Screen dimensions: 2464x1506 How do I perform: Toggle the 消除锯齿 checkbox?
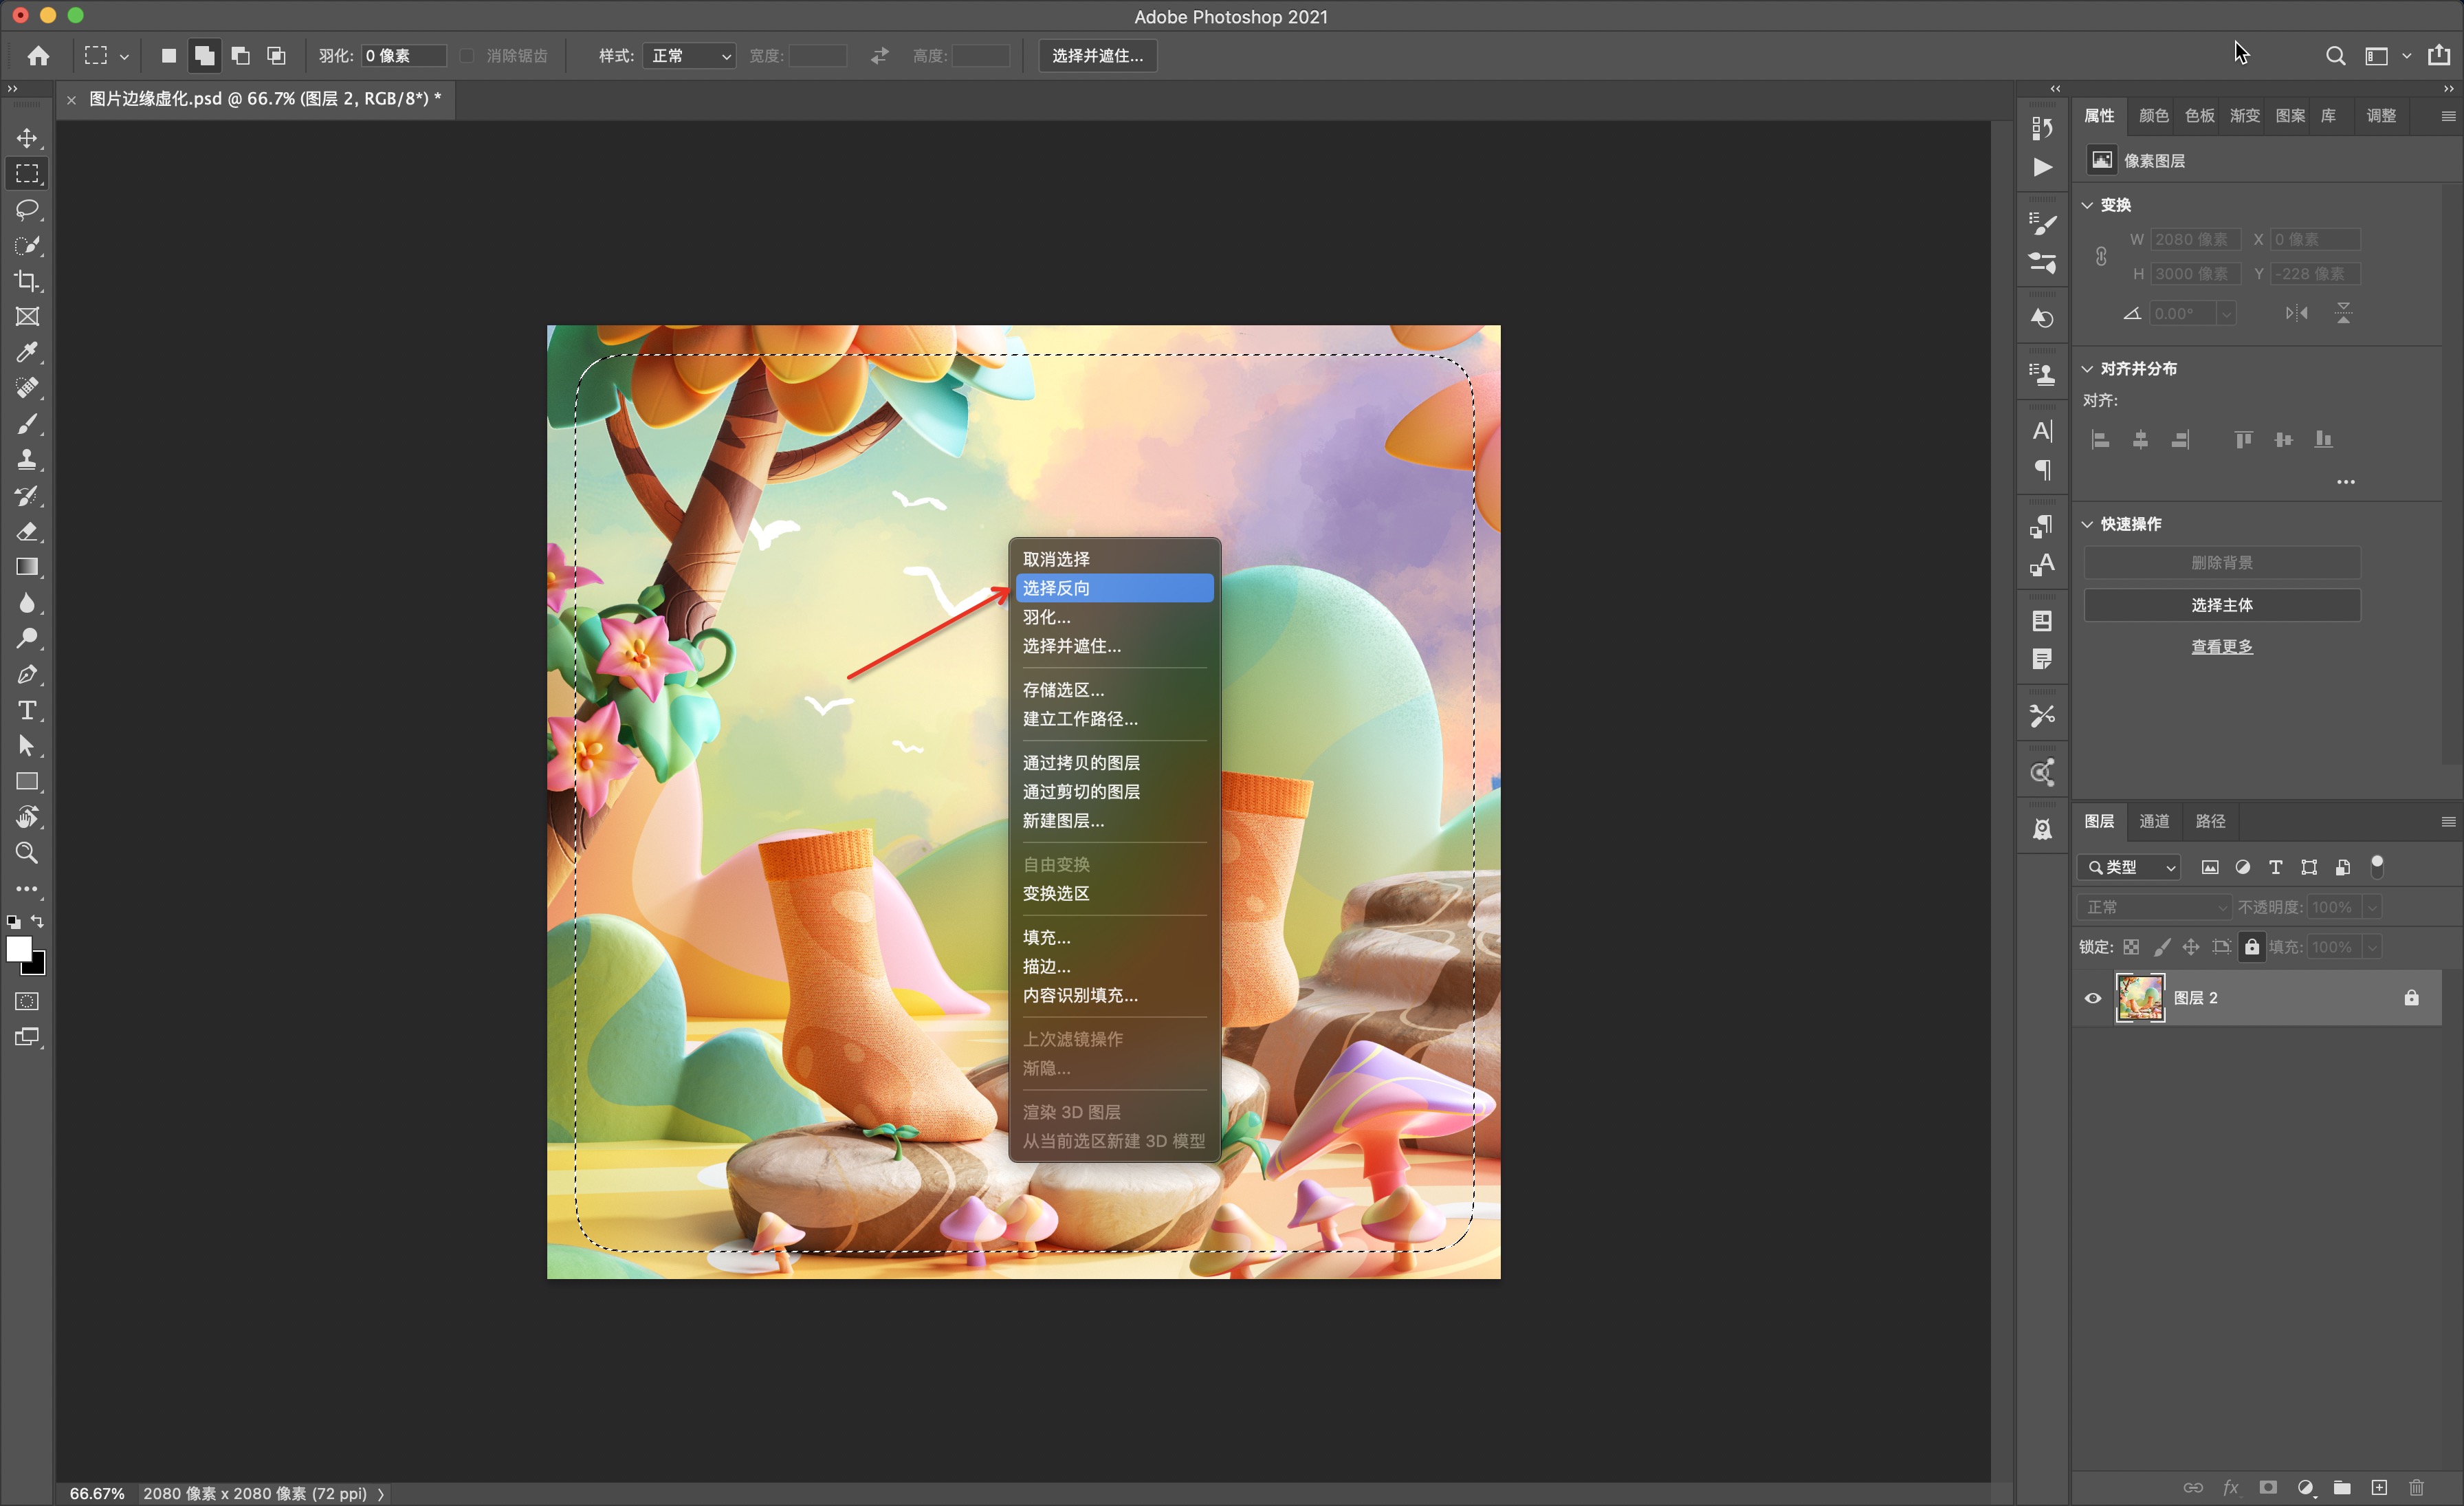tap(467, 56)
